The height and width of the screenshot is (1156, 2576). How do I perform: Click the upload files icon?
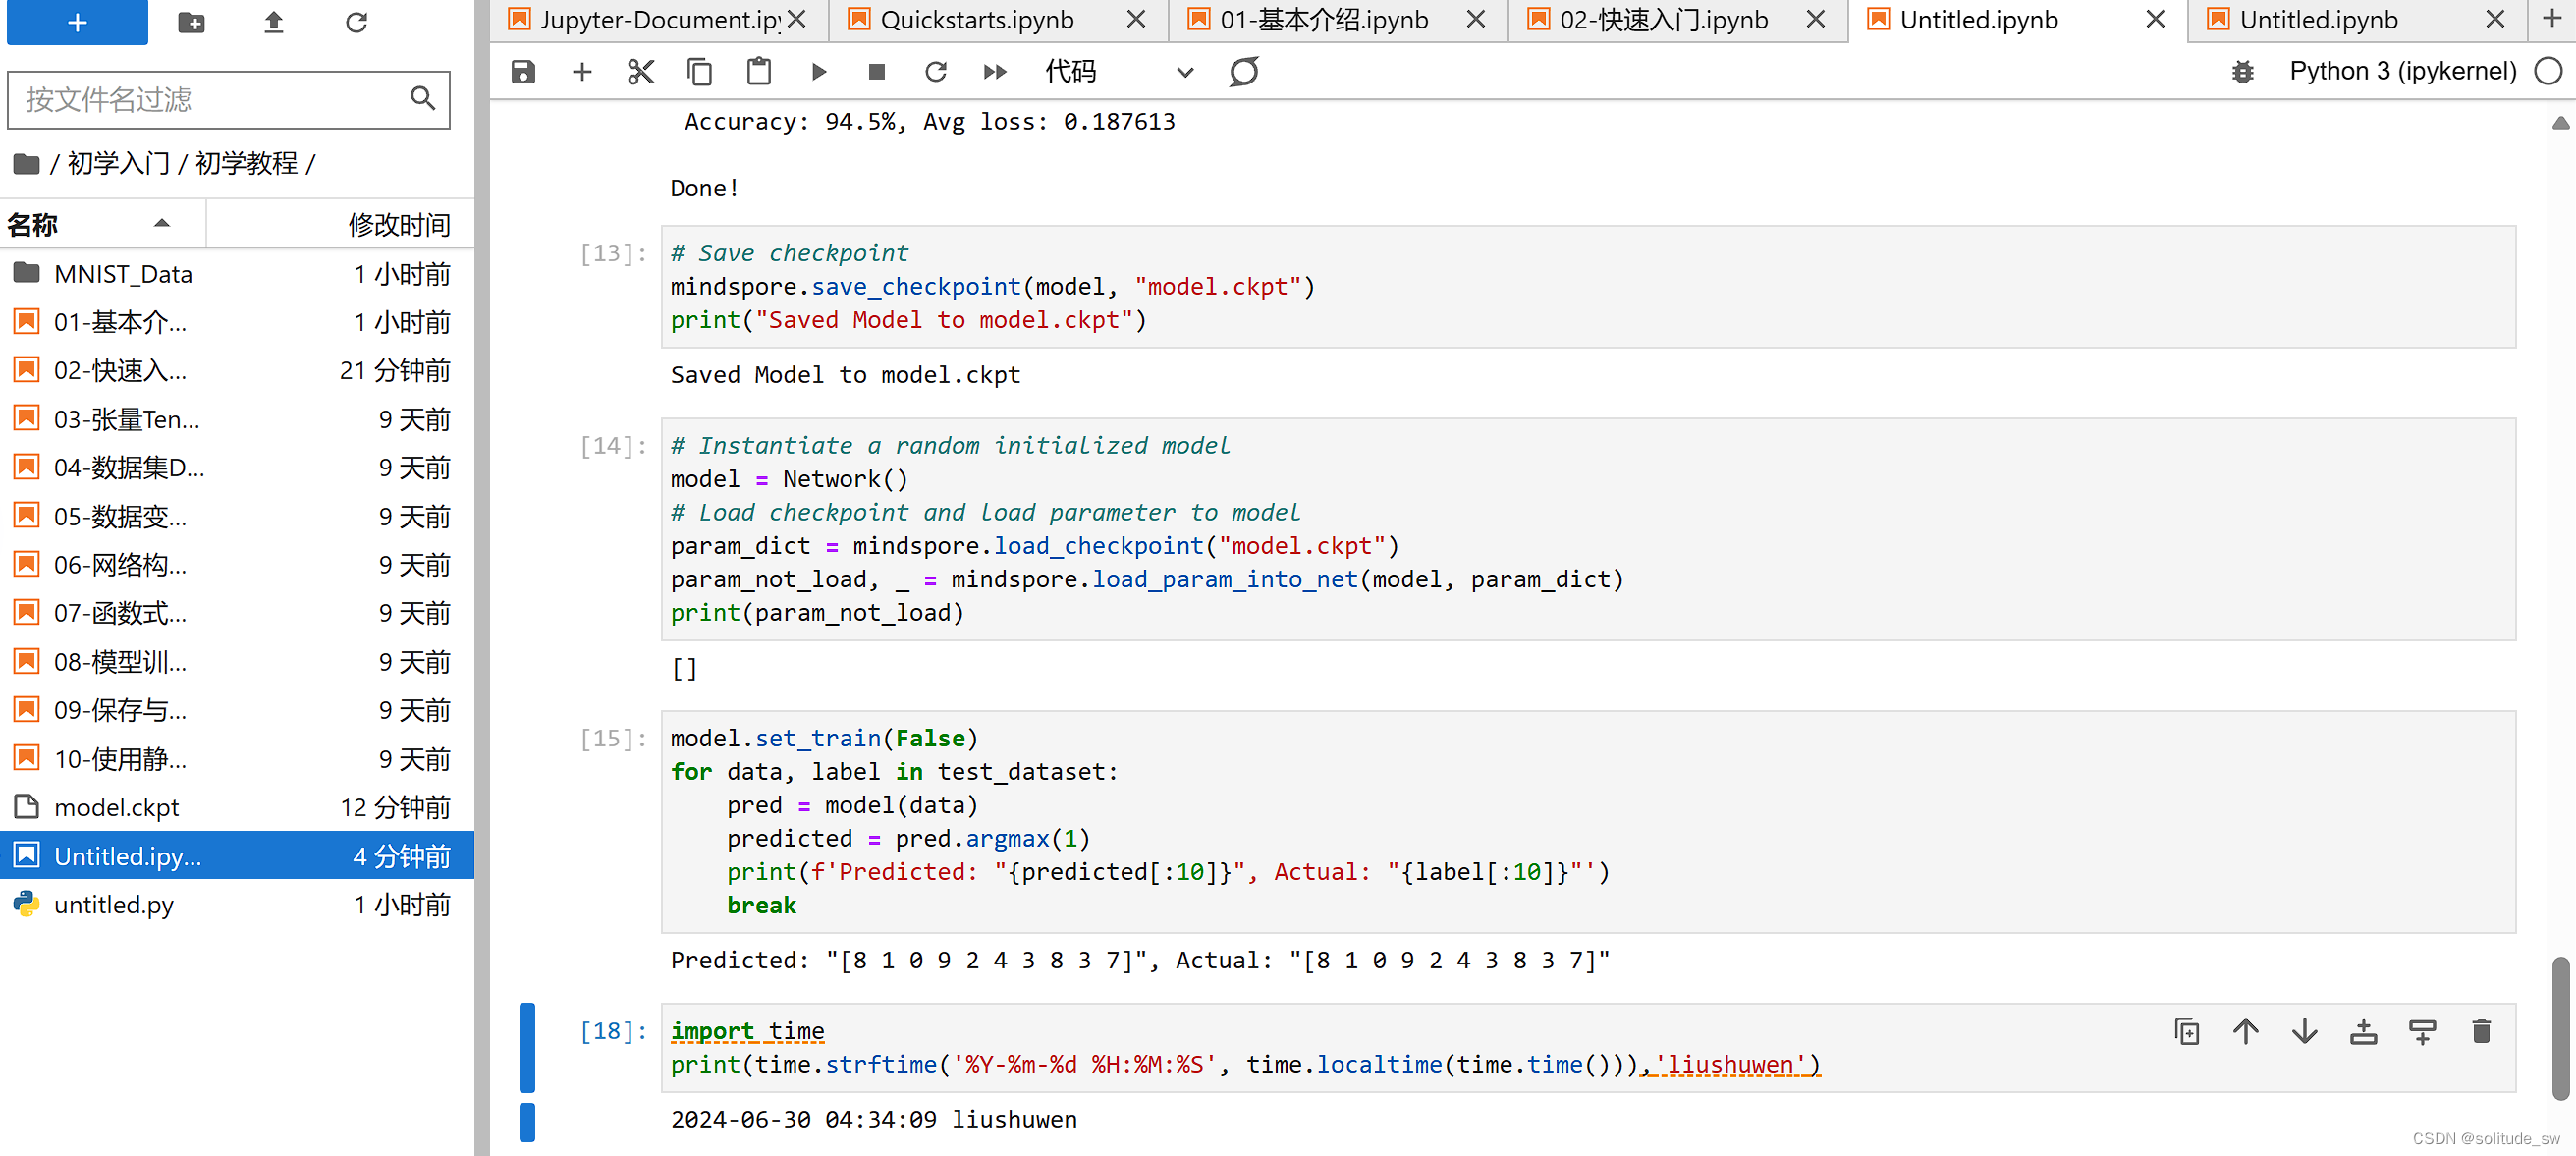pyautogui.click(x=274, y=22)
